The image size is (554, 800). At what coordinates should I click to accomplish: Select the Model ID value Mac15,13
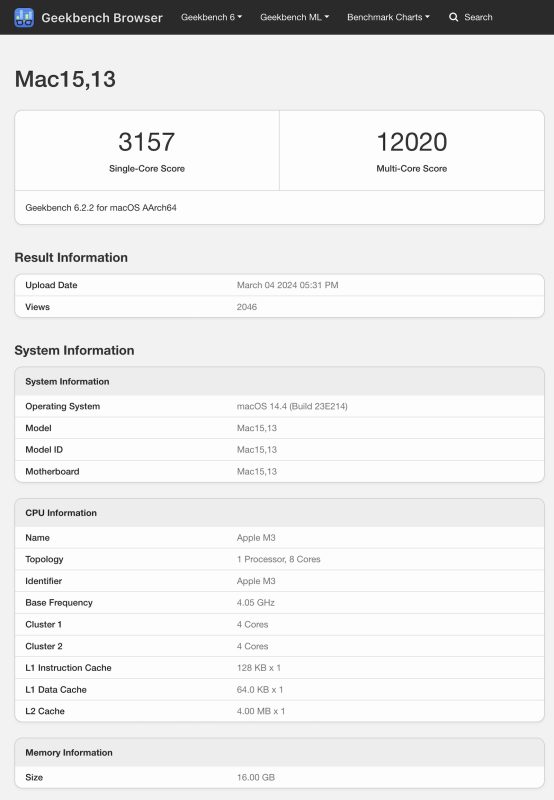[257, 449]
